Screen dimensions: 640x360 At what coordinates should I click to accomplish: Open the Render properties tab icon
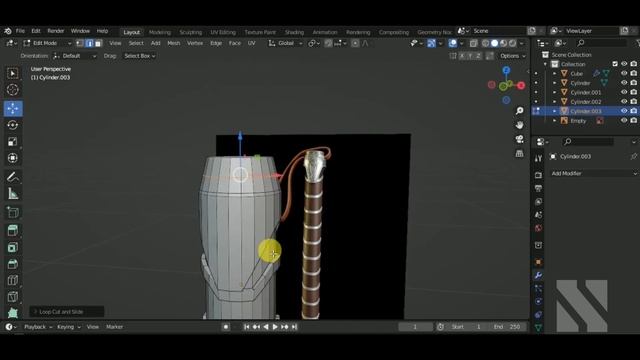pyautogui.click(x=538, y=175)
